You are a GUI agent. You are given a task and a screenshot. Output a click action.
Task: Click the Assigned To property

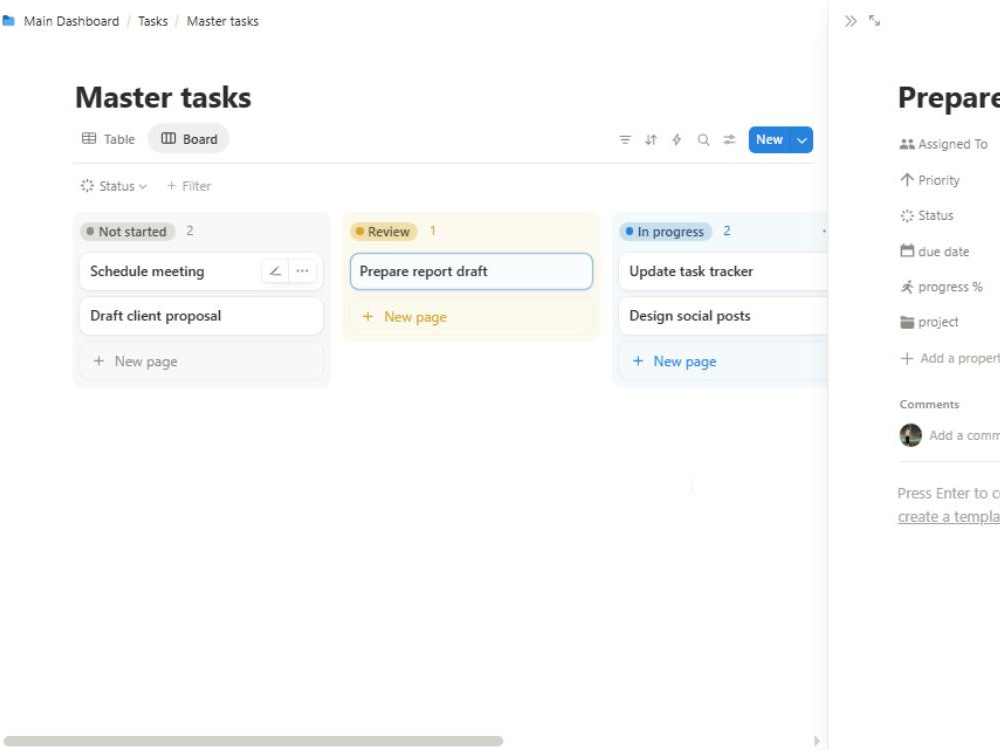tap(944, 144)
